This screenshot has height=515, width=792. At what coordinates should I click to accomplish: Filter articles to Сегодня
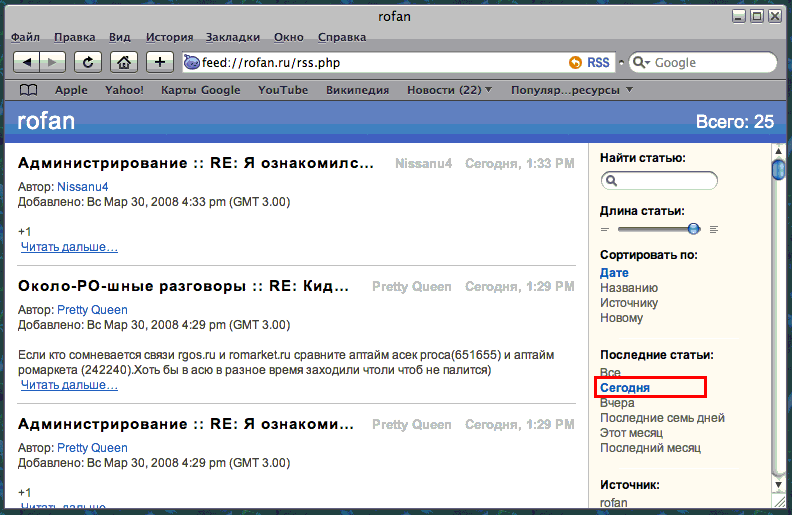(625, 388)
